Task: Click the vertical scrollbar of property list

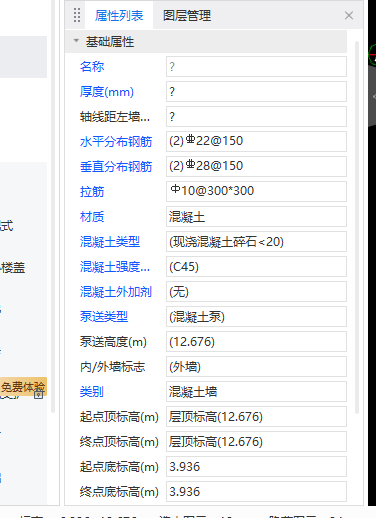Action: coord(357,227)
